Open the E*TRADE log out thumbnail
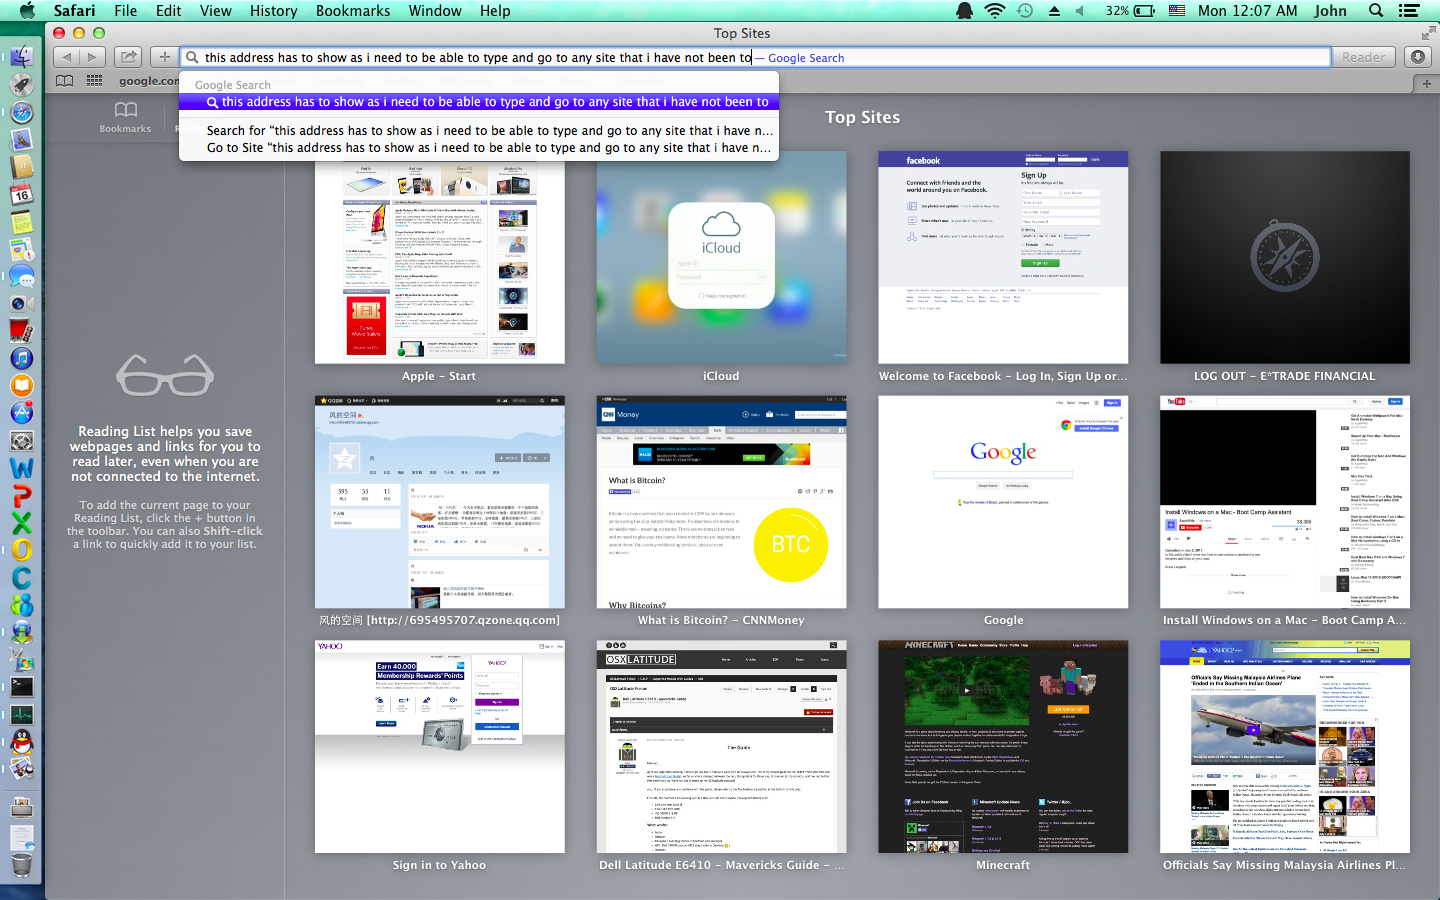Image resolution: width=1440 pixels, height=900 pixels. pos(1285,257)
